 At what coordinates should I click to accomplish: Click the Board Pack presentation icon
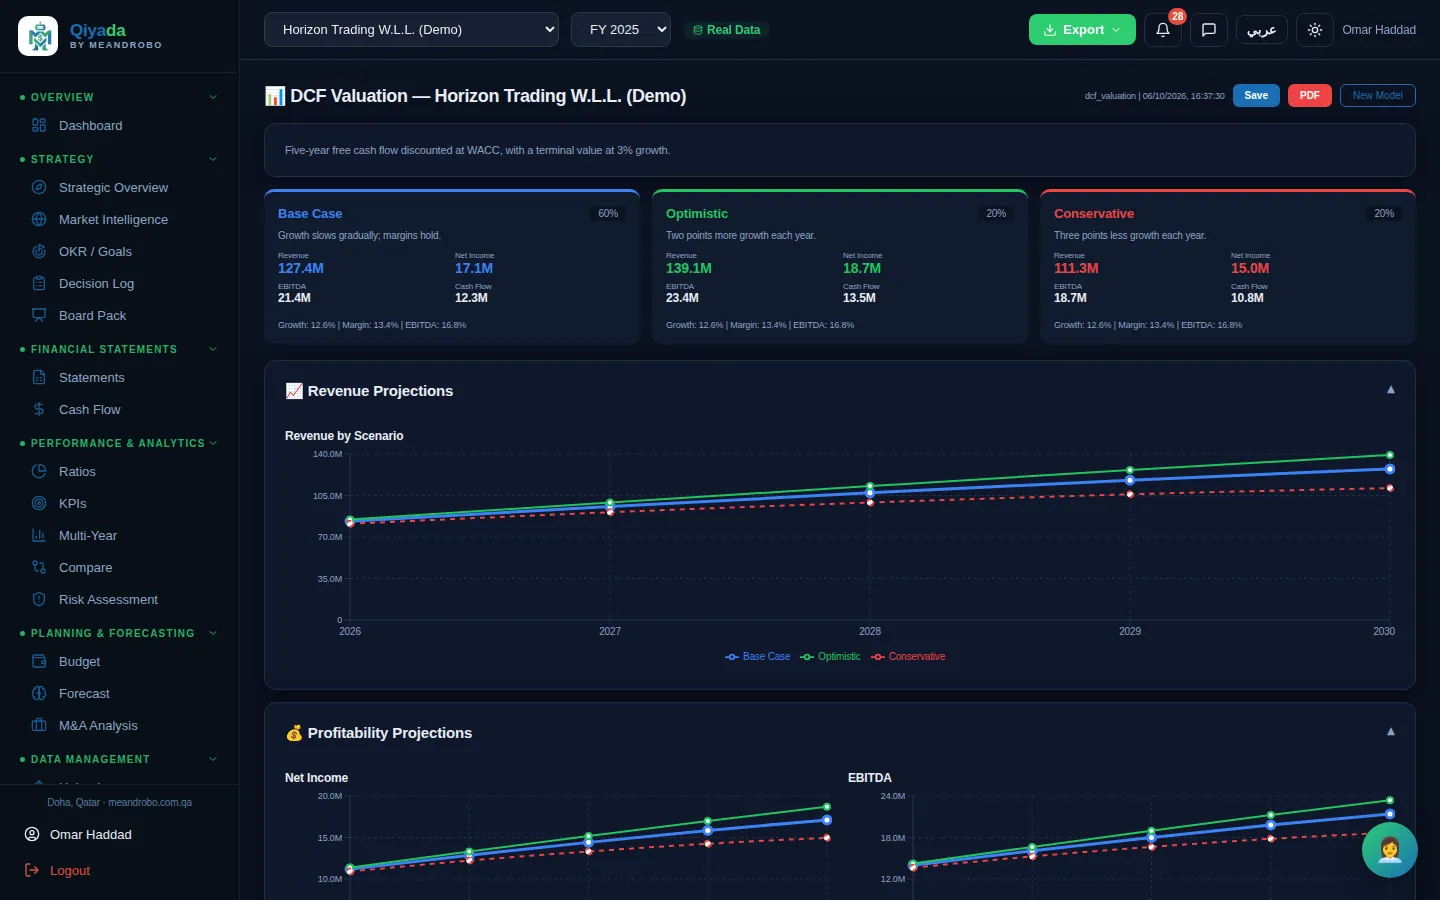click(39, 315)
